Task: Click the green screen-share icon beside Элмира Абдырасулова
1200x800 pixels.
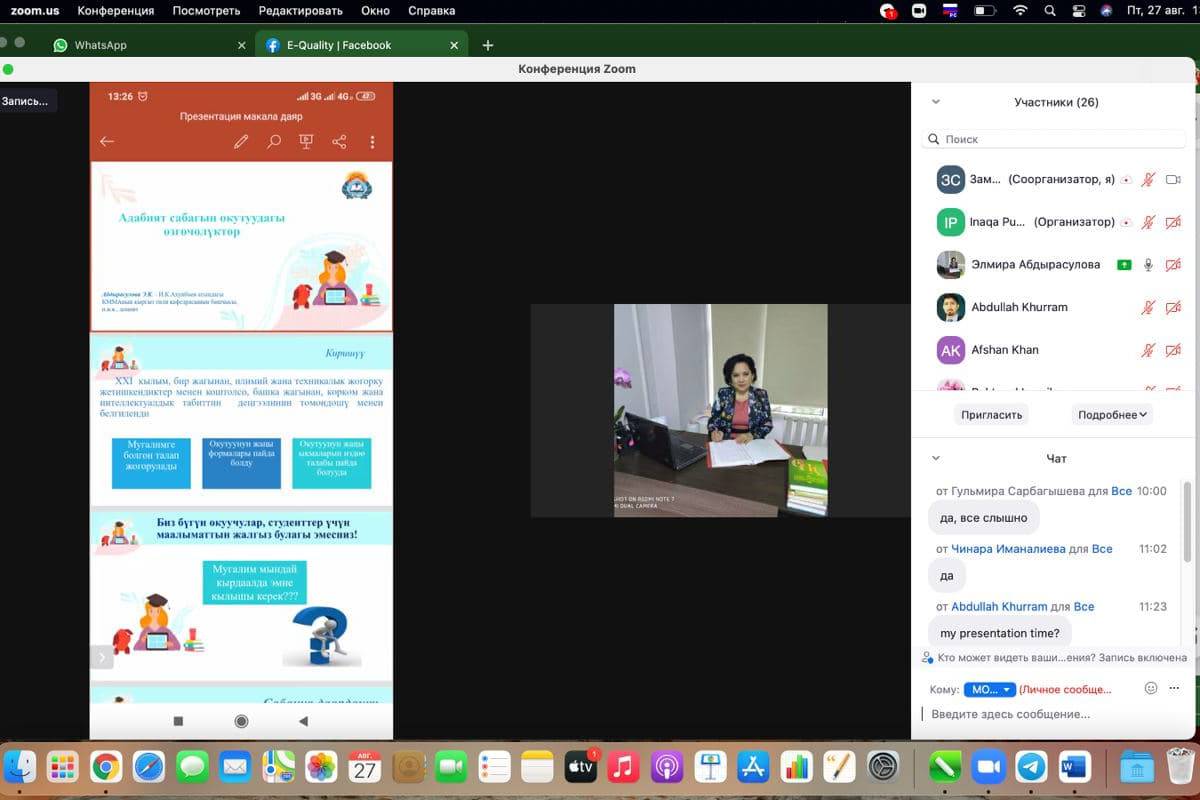Action: pyautogui.click(x=1124, y=265)
